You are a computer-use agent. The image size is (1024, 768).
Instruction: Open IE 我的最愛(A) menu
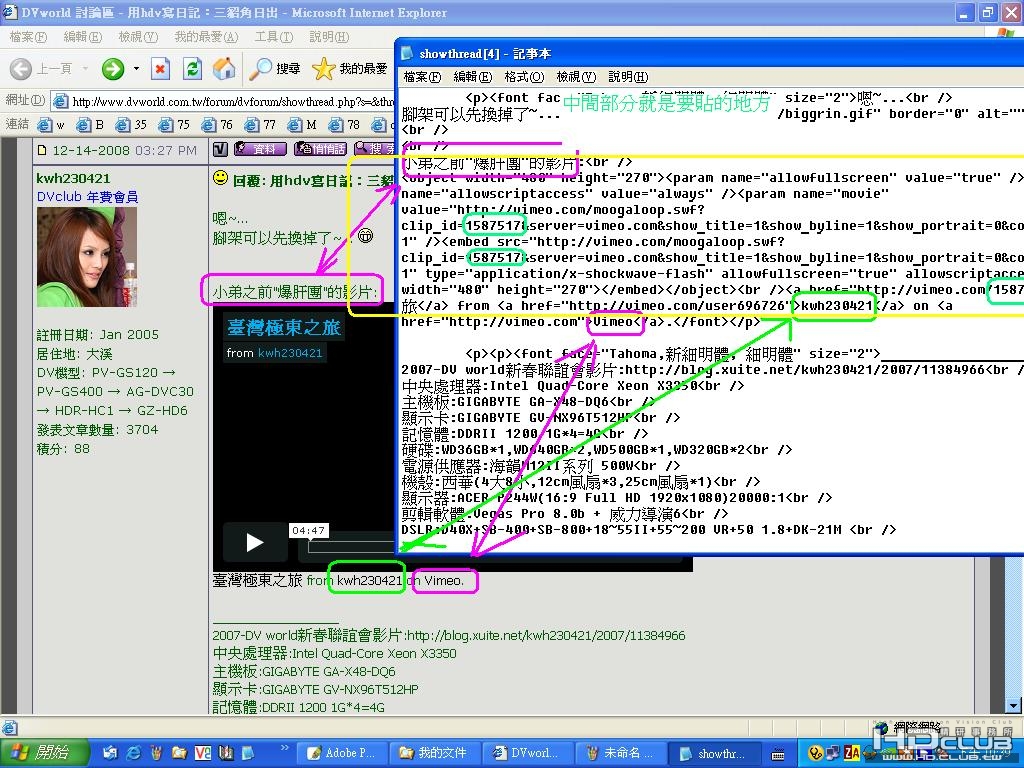click(x=206, y=37)
